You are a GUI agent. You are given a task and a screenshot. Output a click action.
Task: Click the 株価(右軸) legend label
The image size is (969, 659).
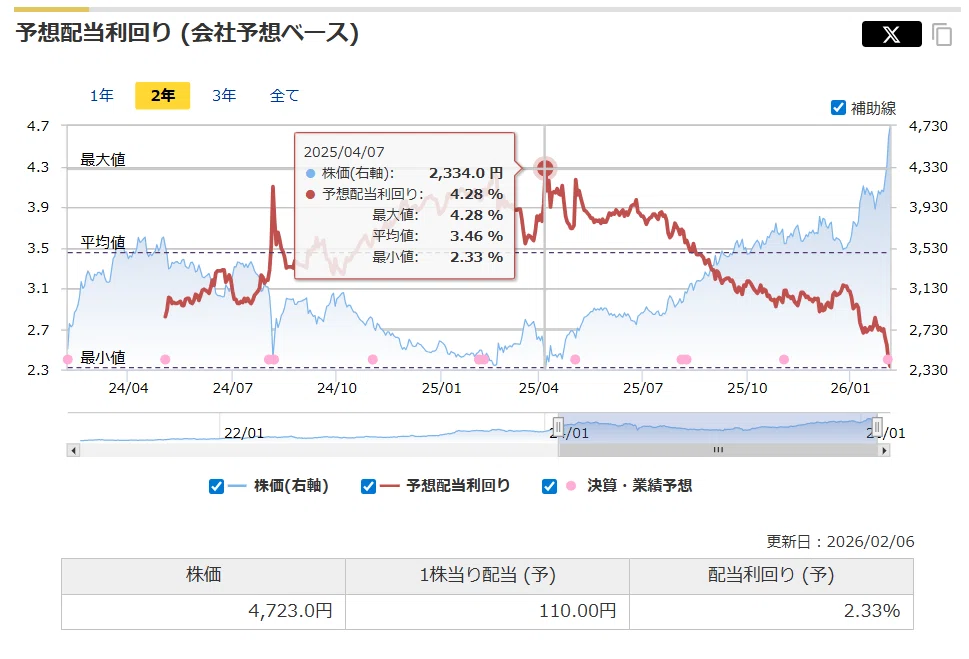click(x=291, y=486)
